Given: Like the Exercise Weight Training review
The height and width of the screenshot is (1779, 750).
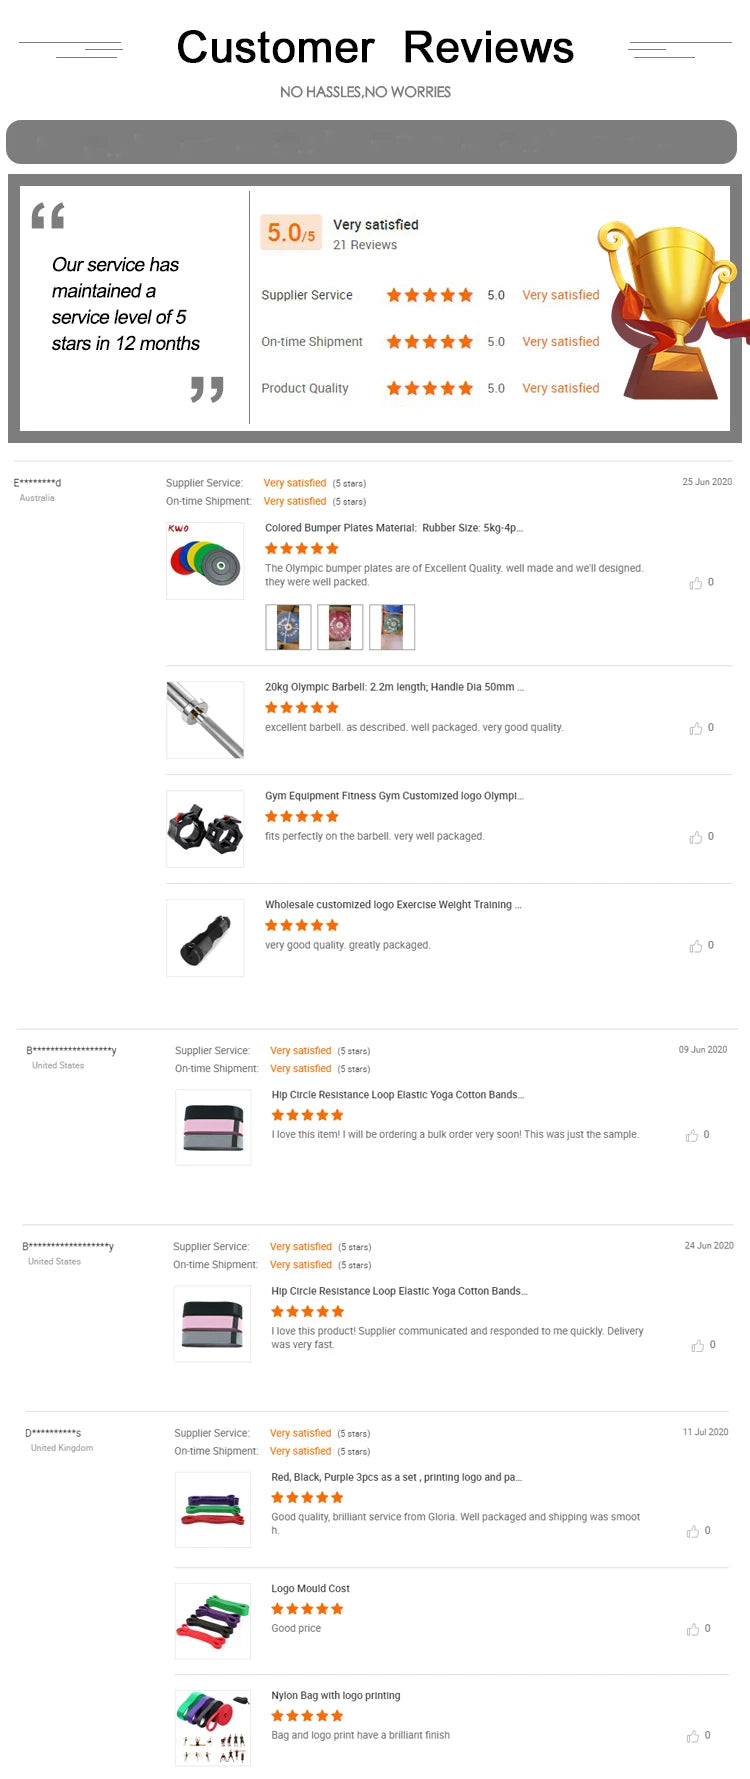Looking at the screenshot, I should (x=696, y=945).
